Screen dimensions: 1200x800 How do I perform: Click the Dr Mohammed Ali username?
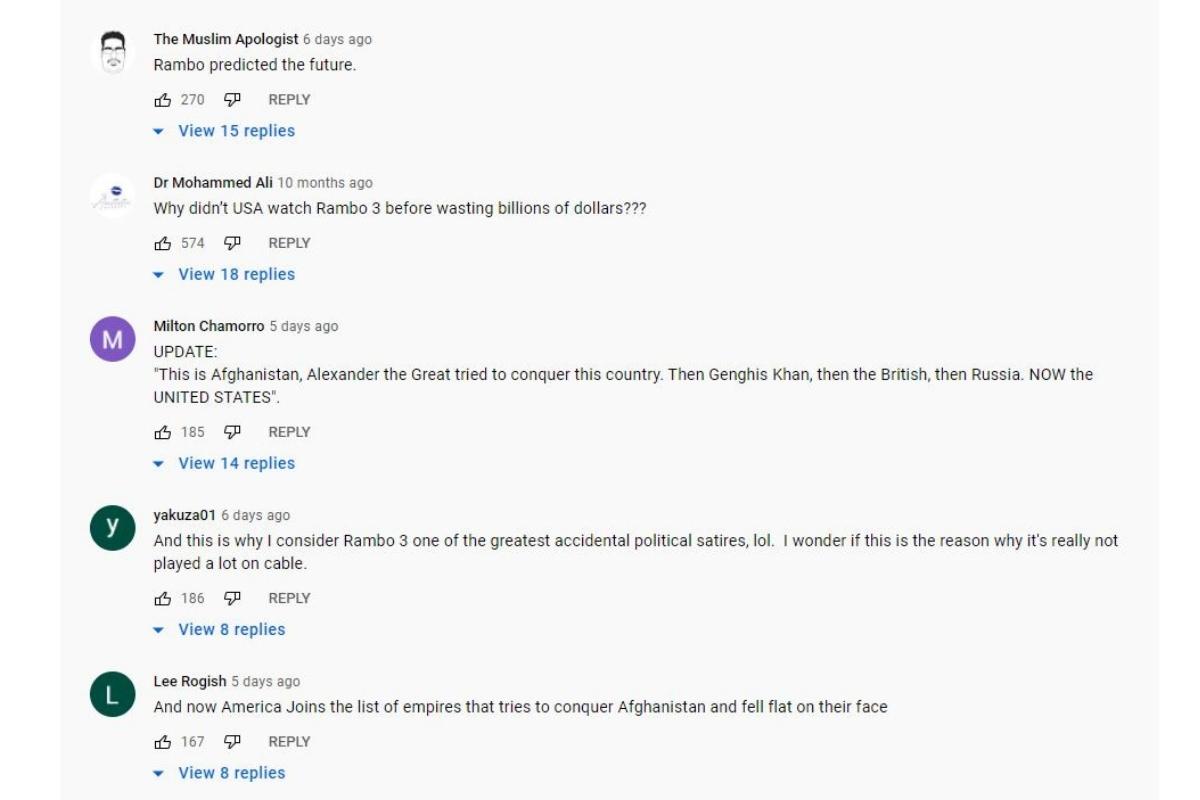[x=213, y=183]
